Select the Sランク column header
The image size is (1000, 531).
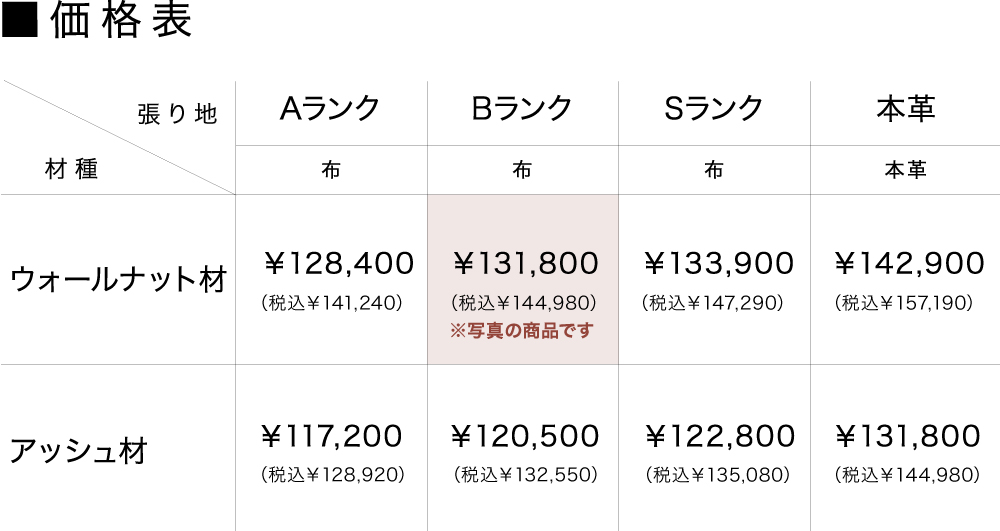point(714,108)
